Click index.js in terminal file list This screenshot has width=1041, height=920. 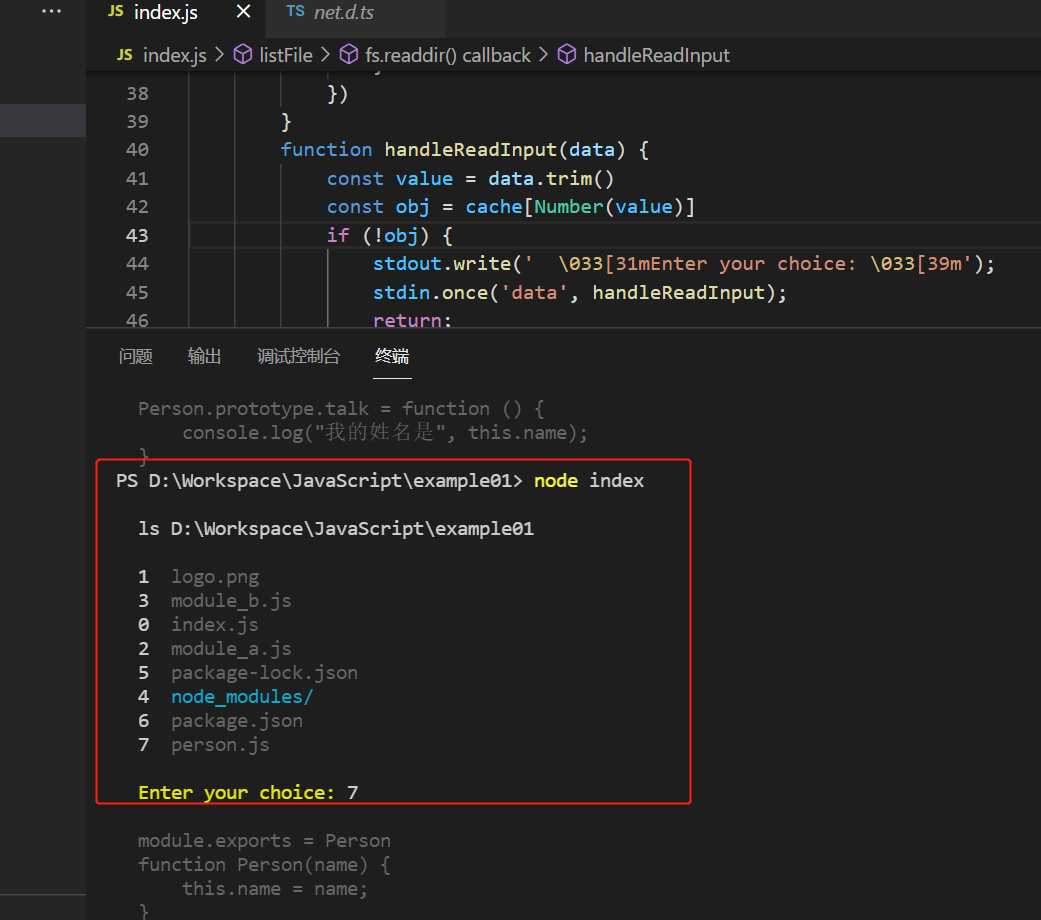[214, 625]
